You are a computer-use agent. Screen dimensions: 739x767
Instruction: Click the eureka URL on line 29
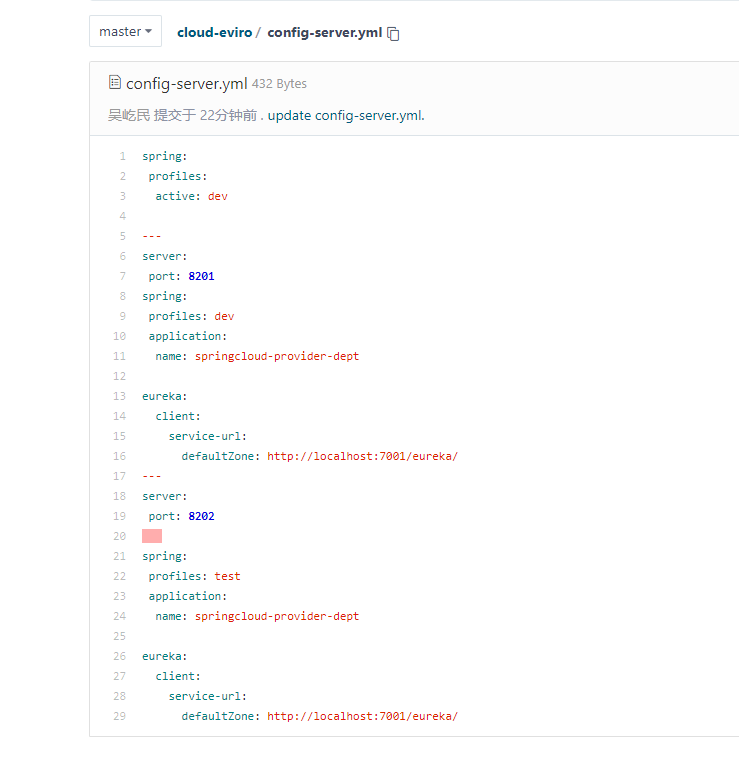point(362,716)
